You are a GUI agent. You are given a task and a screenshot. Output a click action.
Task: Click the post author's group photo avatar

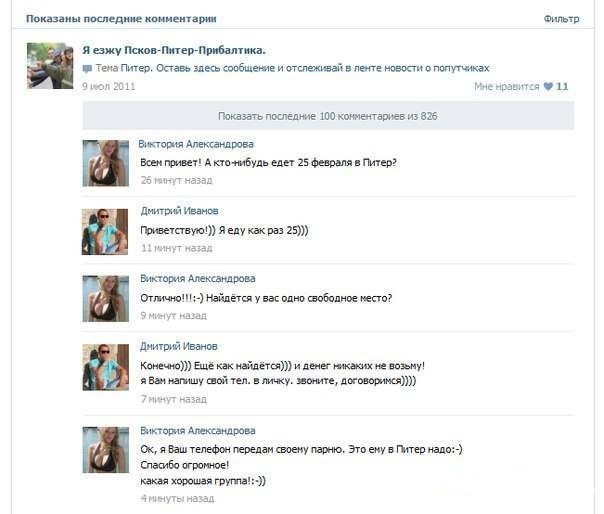click(50, 66)
